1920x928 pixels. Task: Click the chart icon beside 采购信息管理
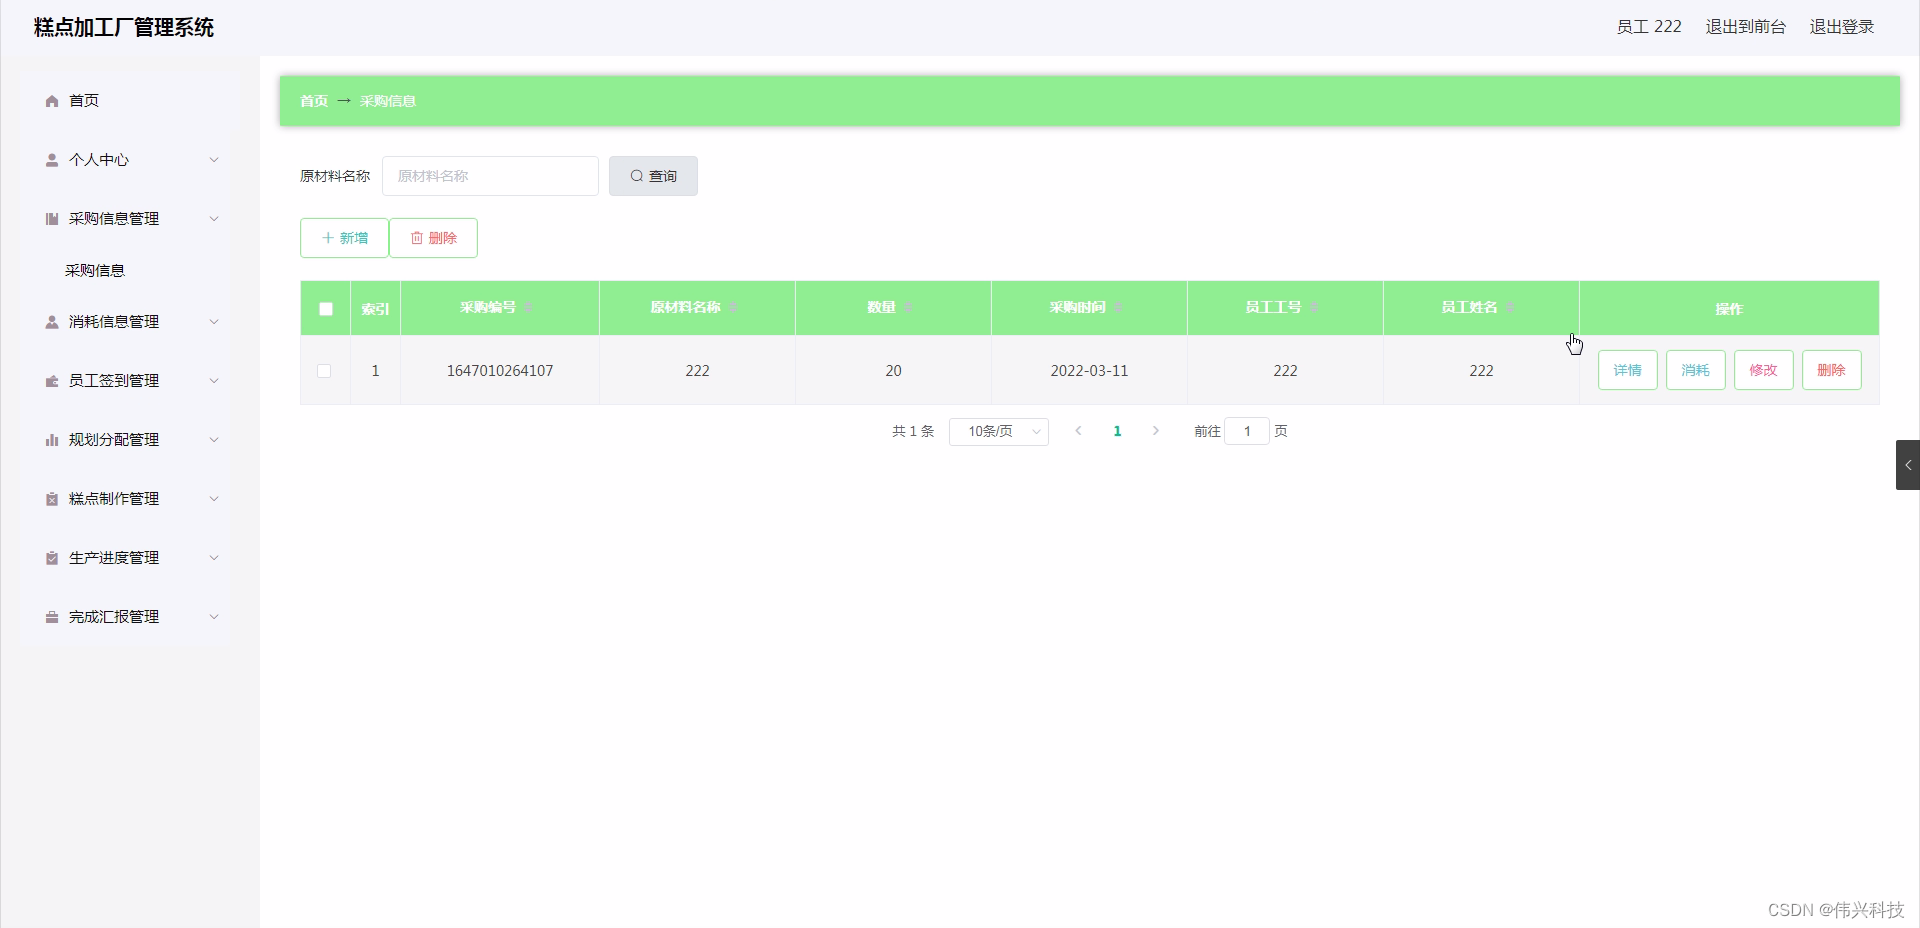tap(50, 219)
